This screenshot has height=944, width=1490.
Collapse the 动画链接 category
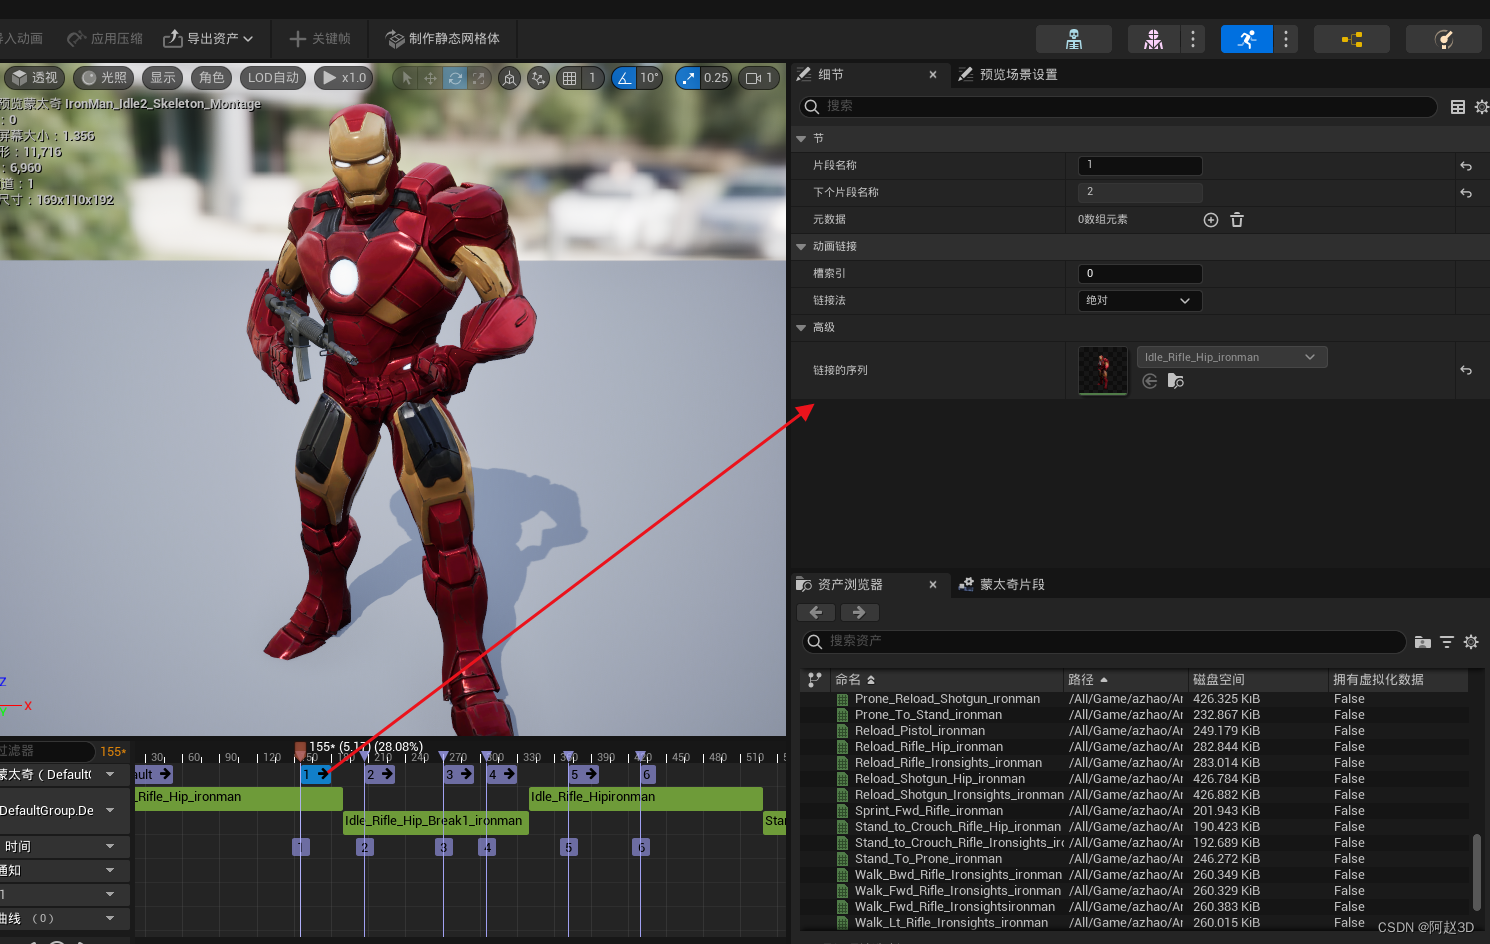(x=801, y=246)
